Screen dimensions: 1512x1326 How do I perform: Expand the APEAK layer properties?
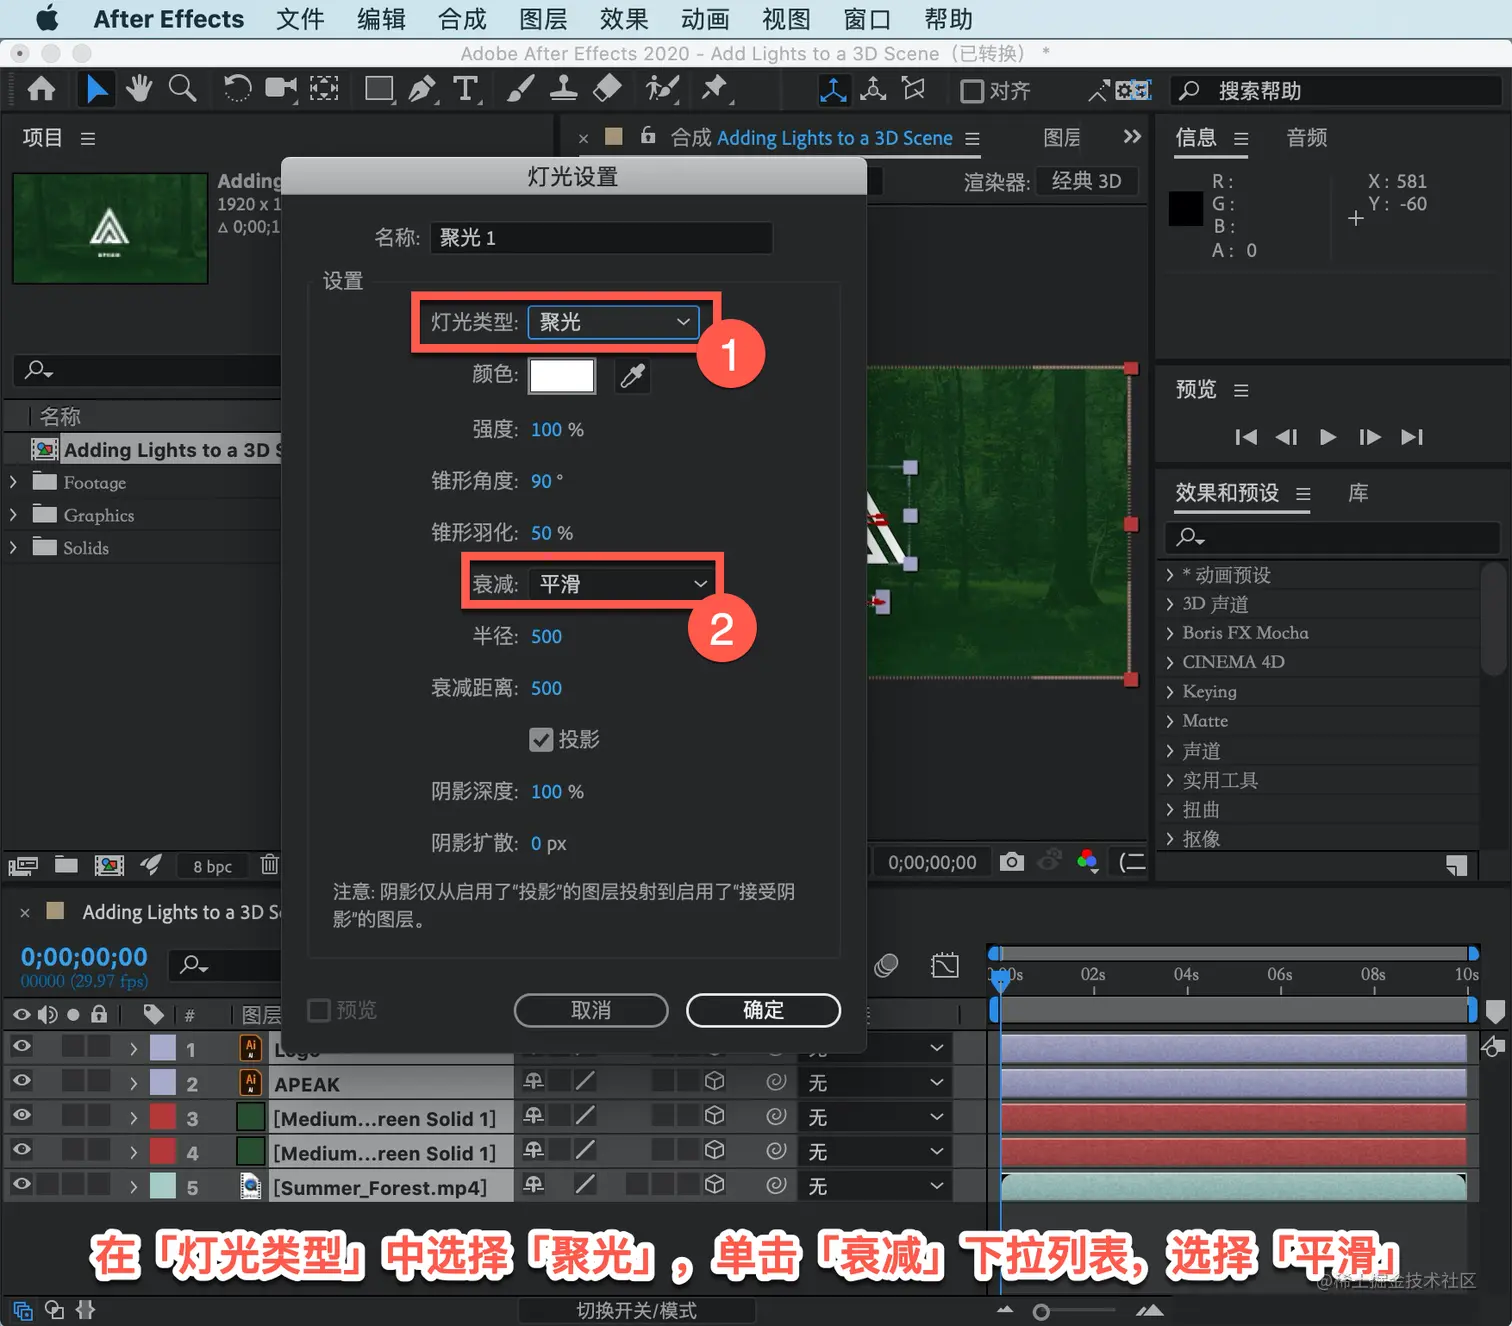(x=134, y=1083)
